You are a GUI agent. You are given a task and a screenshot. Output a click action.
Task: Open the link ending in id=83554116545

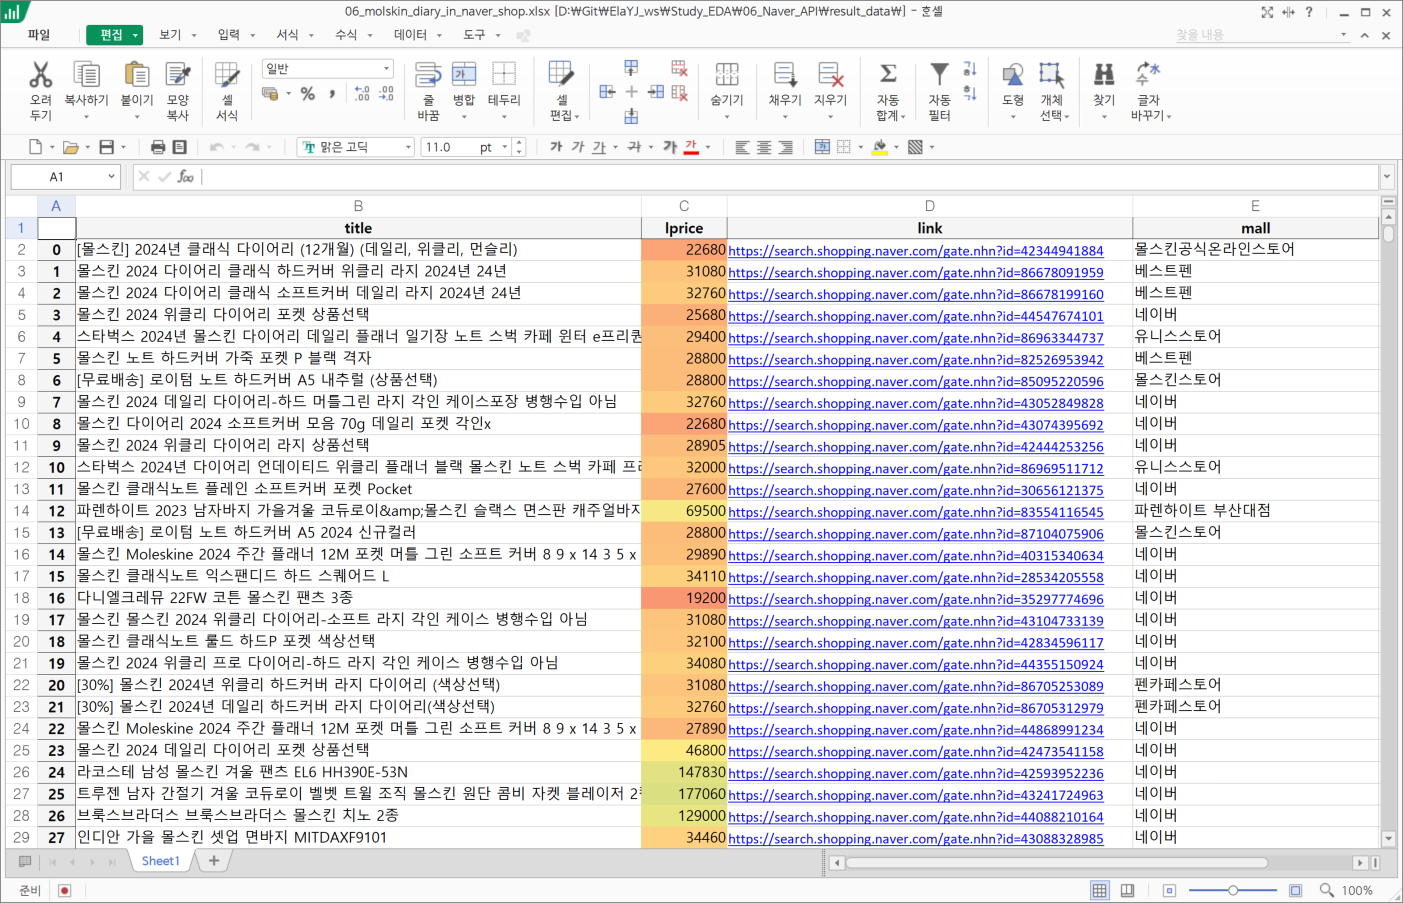916,512
